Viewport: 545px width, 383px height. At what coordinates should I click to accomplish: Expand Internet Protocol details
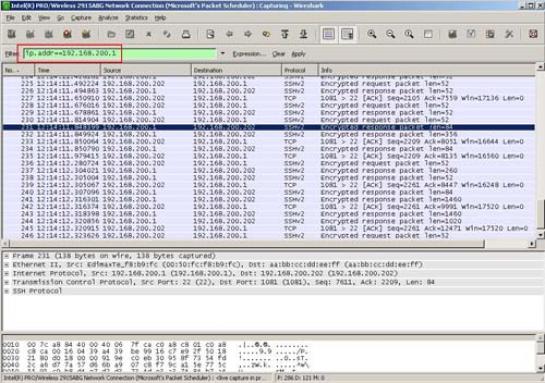(x=7, y=273)
